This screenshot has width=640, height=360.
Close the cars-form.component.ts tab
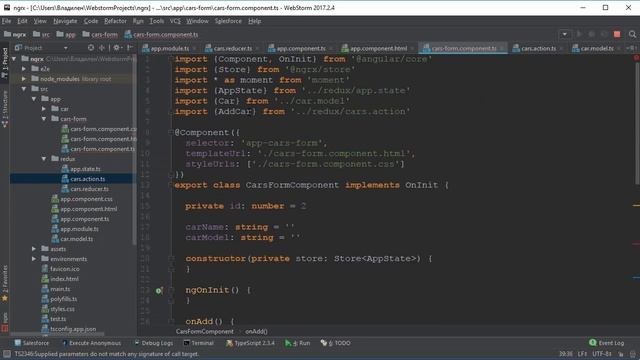coord(502,49)
